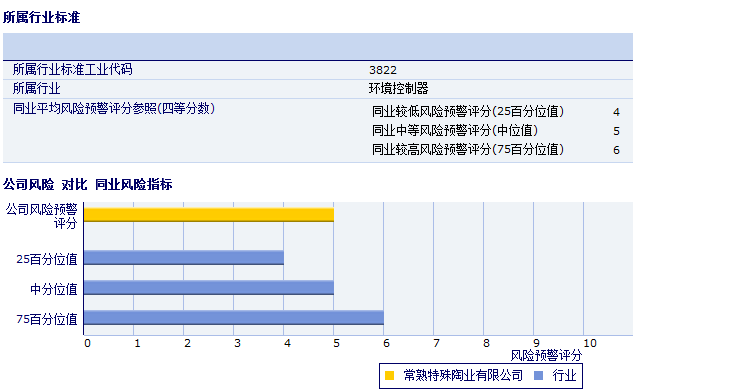Image resolution: width=747 pixels, height=389 pixels.
Task: Select the 75百分位值 blue bar
Action: click(x=234, y=318)
